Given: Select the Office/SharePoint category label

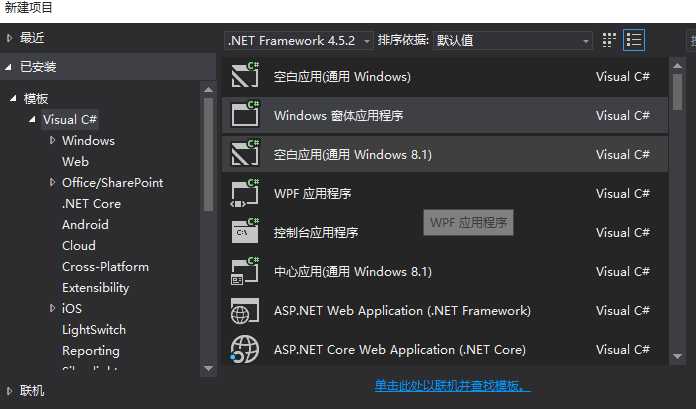Looking at the screenshot, I should tap(113, 183).
